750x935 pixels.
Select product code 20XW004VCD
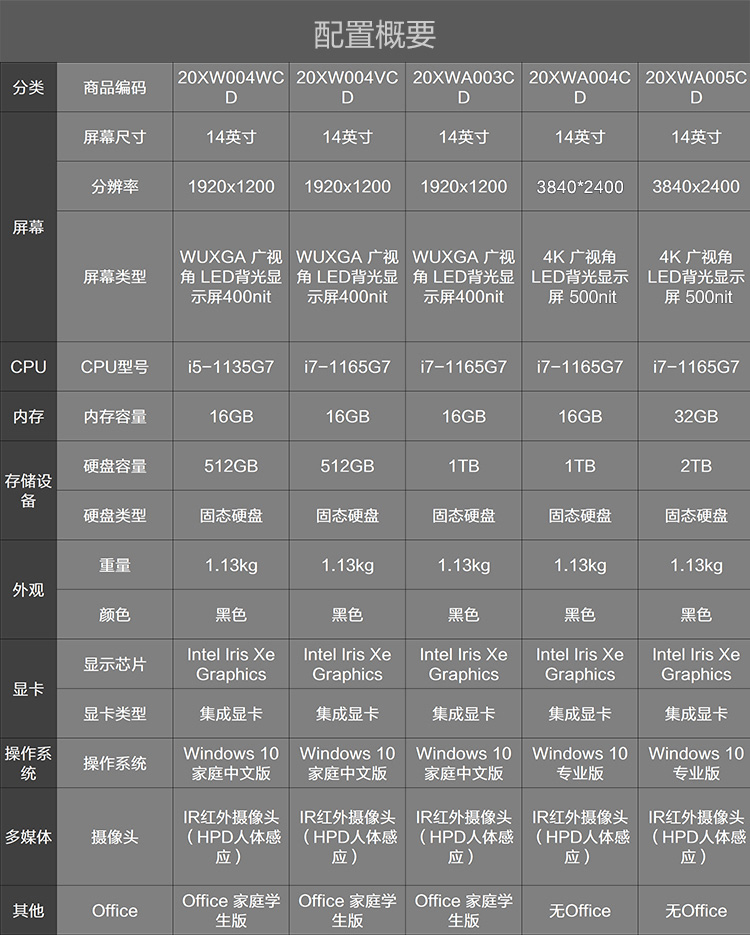(347, 87)
